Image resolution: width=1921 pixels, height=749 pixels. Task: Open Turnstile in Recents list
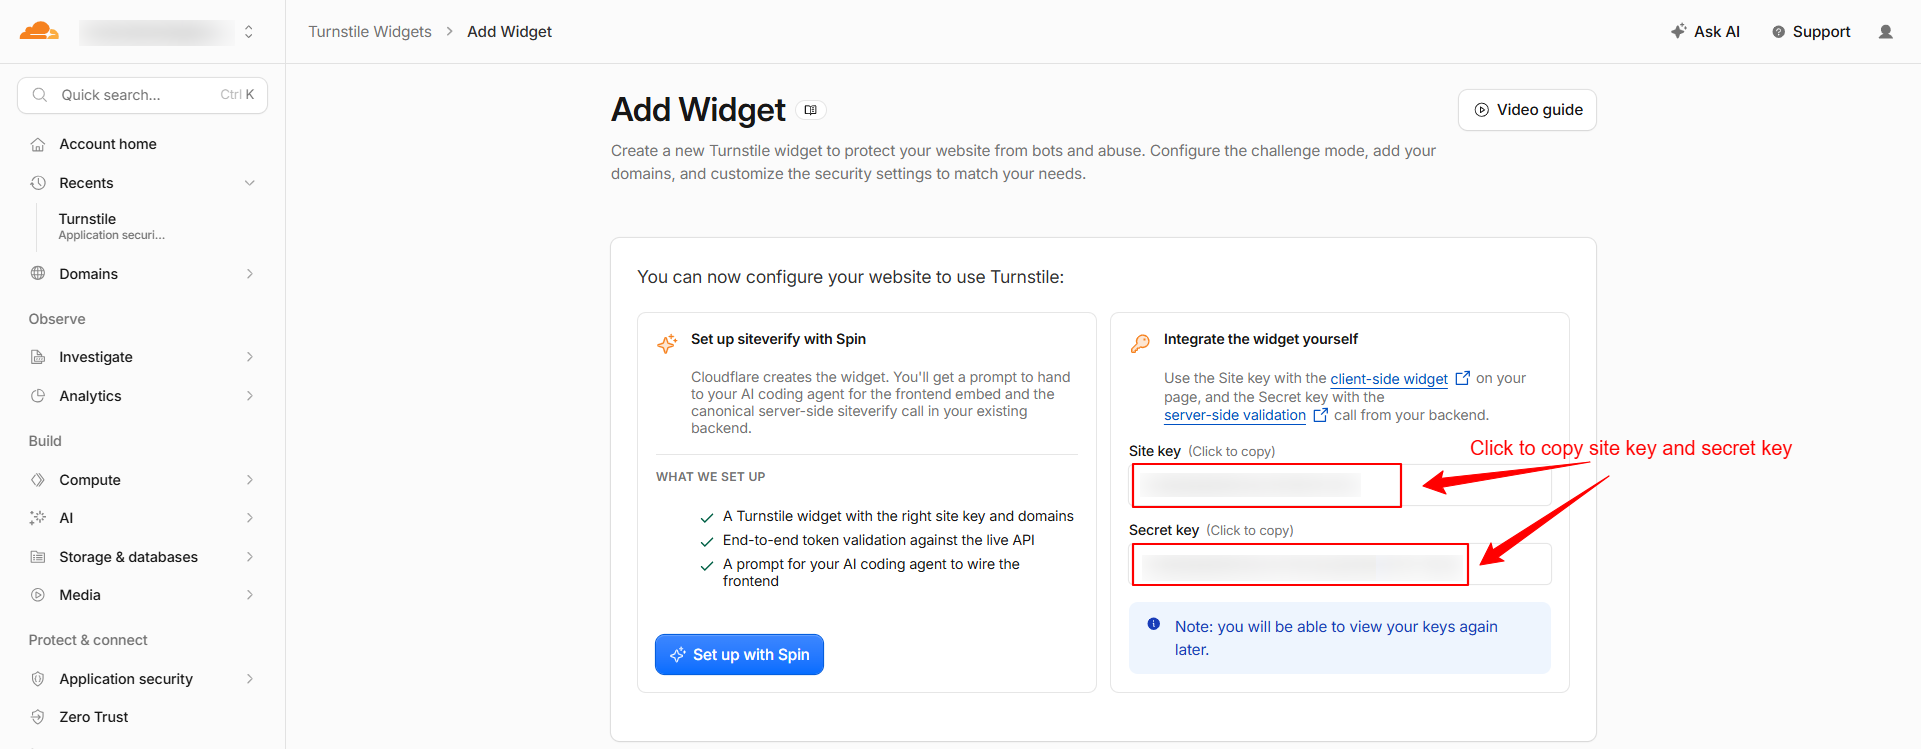(x=112, y=226)
